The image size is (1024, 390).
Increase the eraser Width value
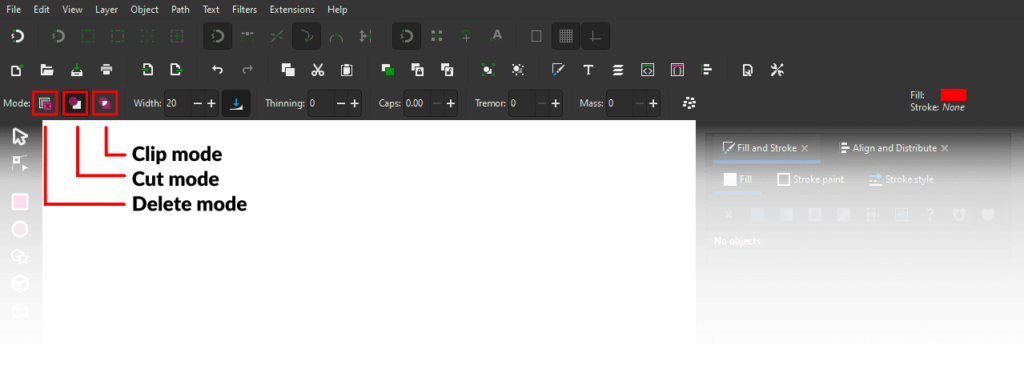click(211, 103)
